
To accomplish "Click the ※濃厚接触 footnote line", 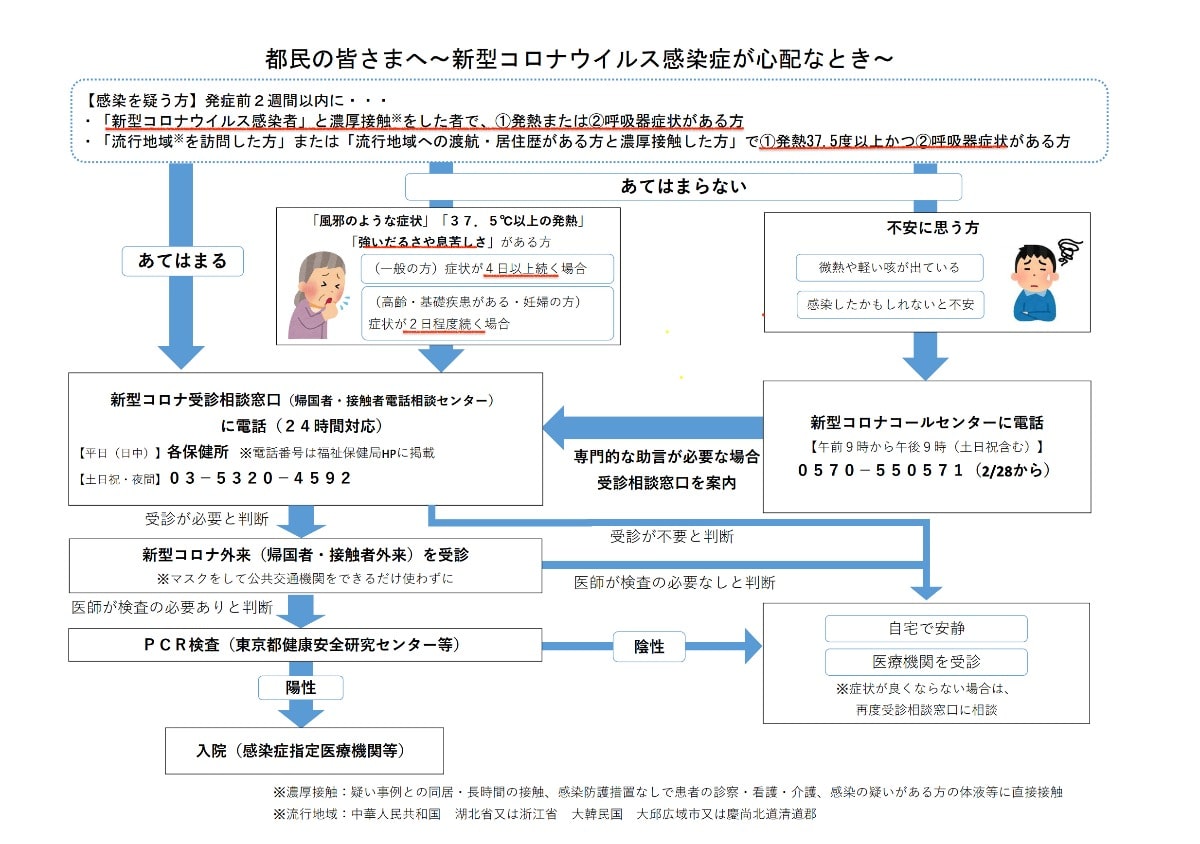I will (667, 792).
